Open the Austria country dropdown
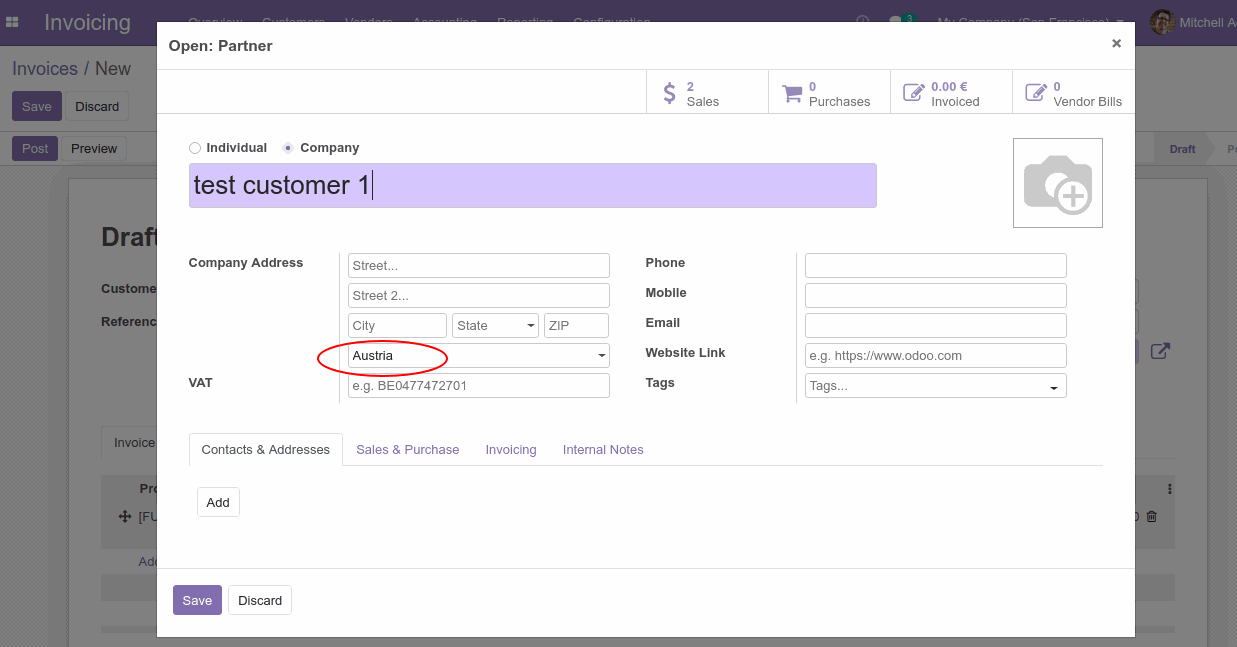The height and width of the screenshot is (647, 1237). coord(479,356)
